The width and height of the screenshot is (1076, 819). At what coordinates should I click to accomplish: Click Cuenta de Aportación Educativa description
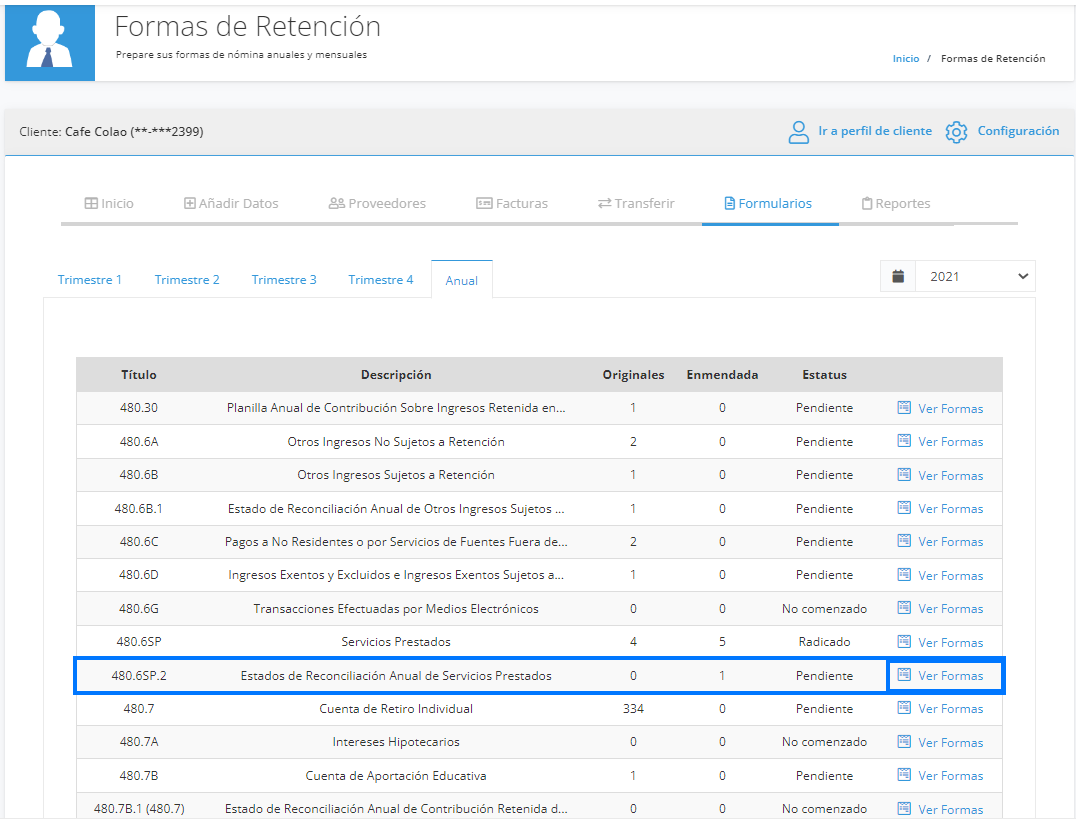396,776
